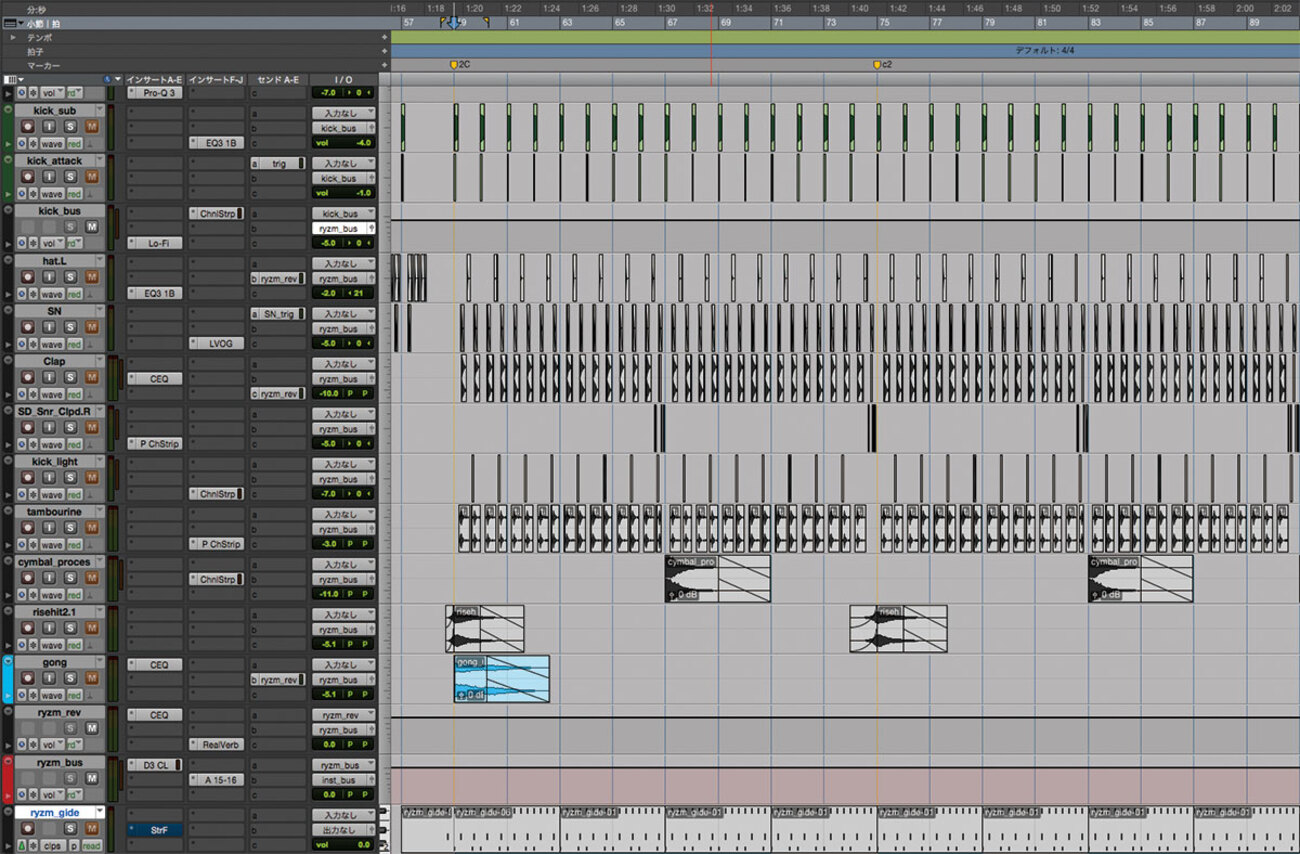Image resolution: width=1300 pixels, height=854 pixels.
Task: Toggle mute on cymbal_proces track
Action: pyautogui.click(x=92, y=579)
